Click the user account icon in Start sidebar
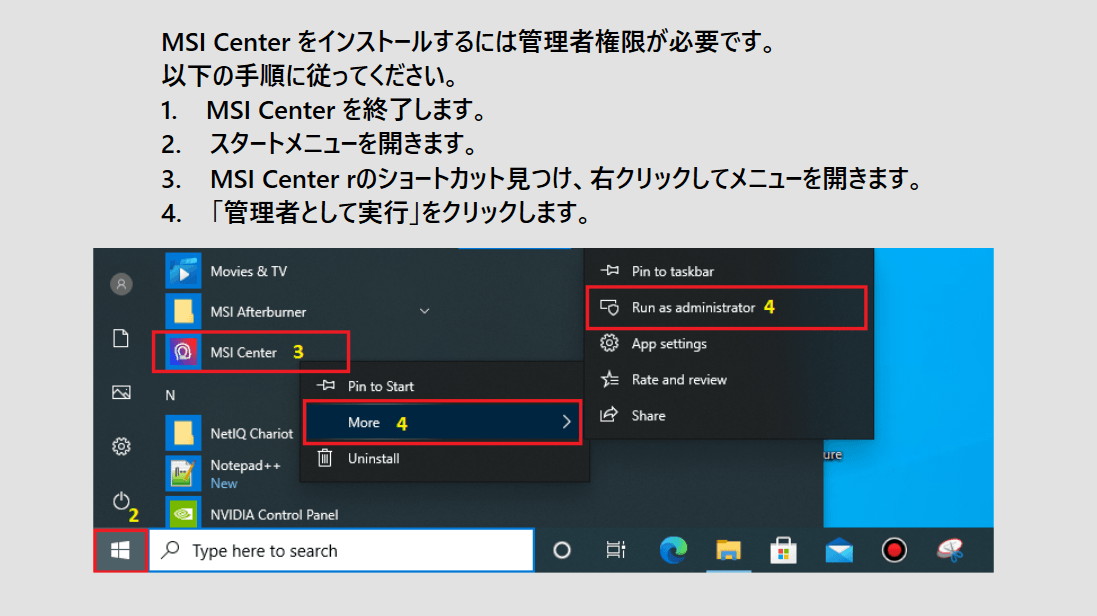 (x=121, y=284)
